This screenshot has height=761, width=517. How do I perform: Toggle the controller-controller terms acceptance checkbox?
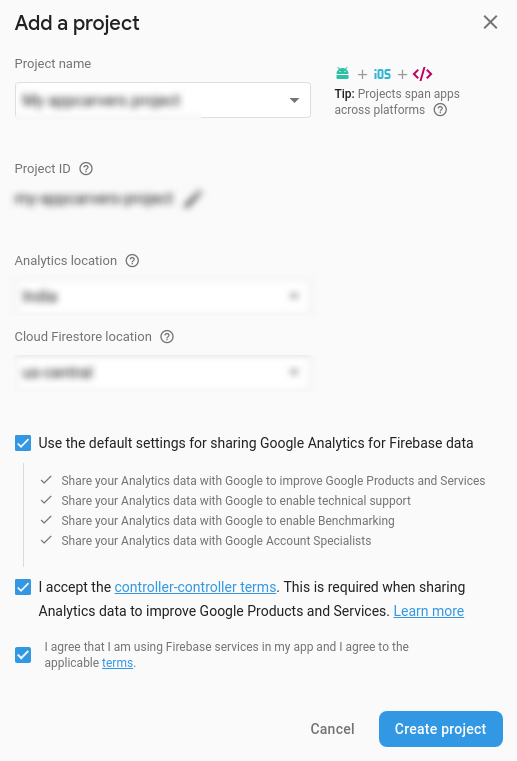[23, 587]
